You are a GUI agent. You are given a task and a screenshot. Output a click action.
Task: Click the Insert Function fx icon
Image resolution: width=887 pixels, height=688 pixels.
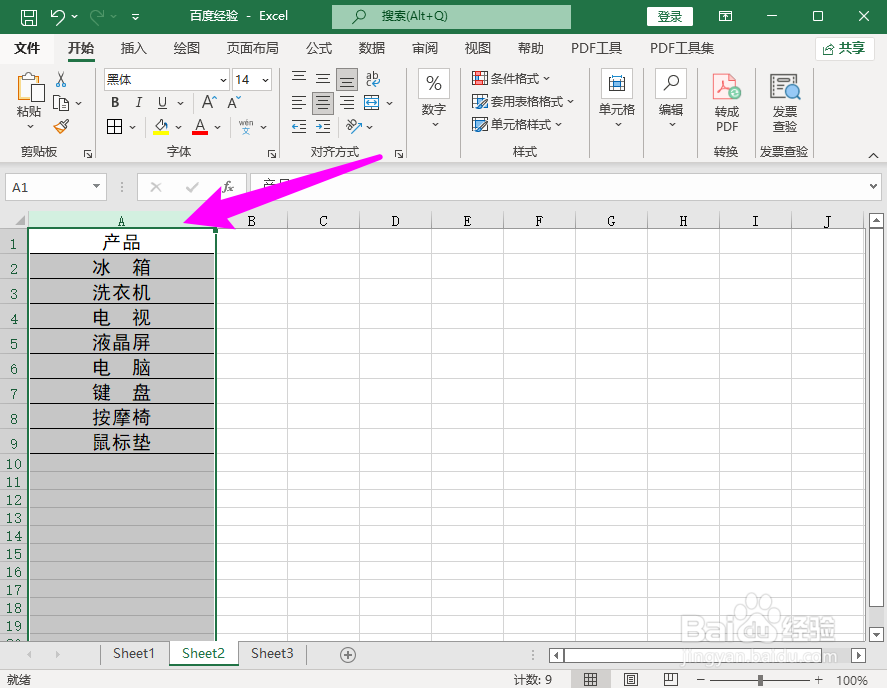(x=228, y=187)
